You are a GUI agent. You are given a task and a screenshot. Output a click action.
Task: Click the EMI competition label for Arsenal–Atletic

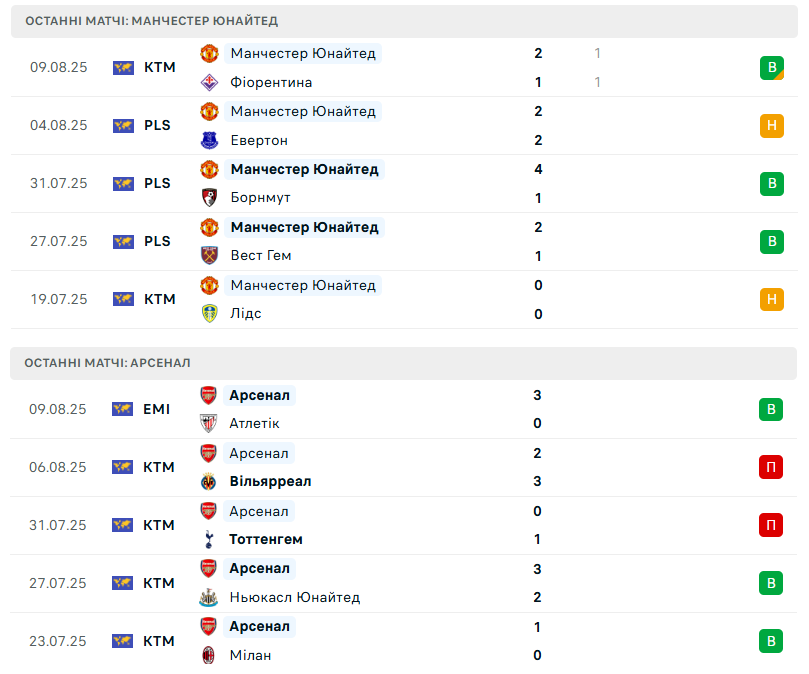(x=157, y=409)
